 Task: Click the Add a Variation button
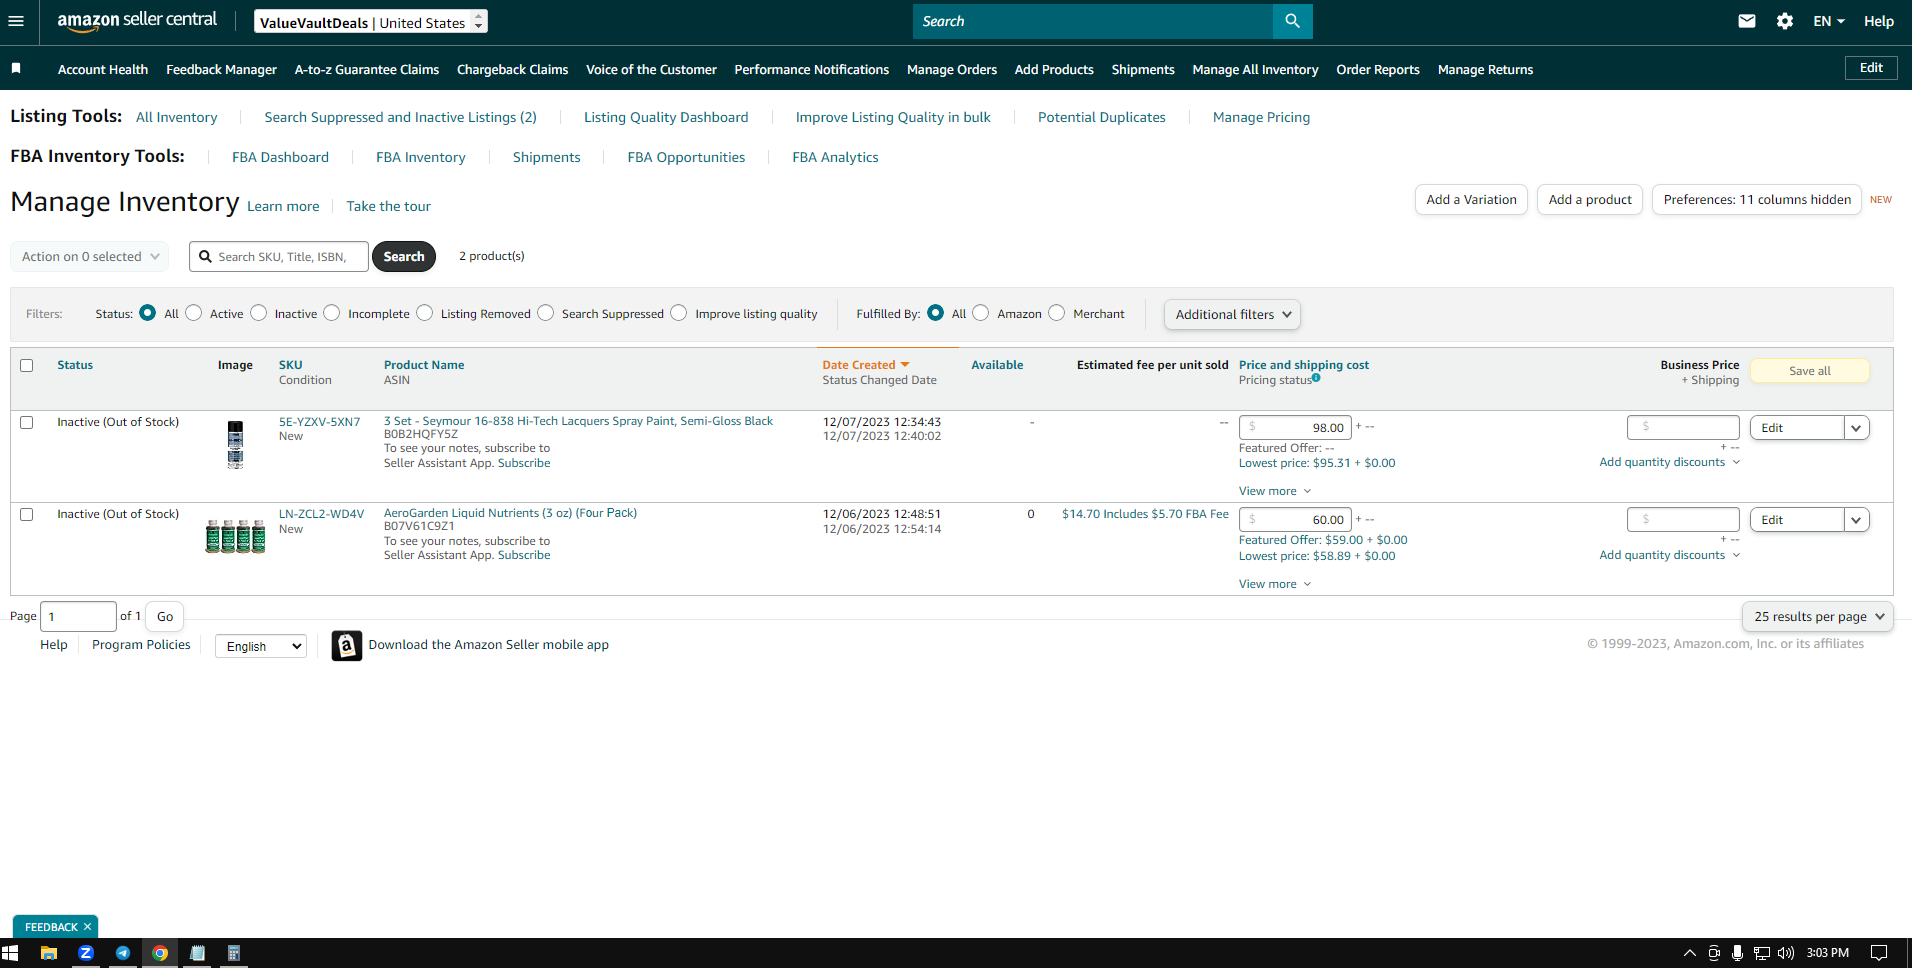(x=1471, y=199)
